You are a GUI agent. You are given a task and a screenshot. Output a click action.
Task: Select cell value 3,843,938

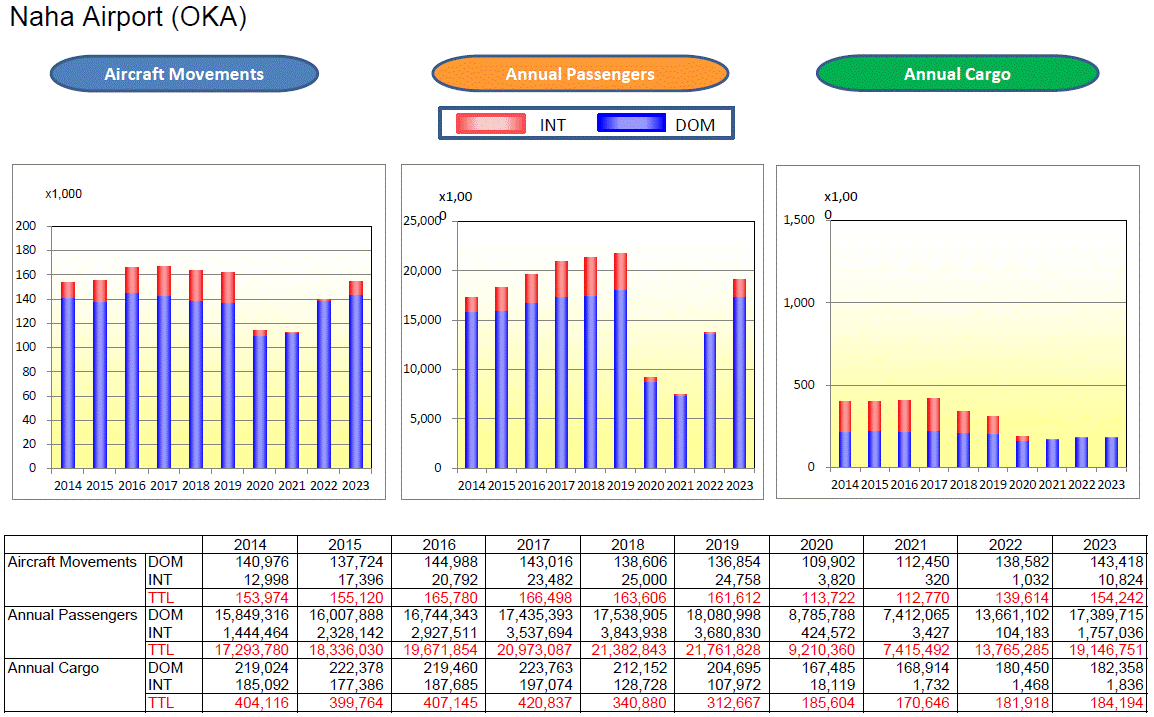(634, 633)
